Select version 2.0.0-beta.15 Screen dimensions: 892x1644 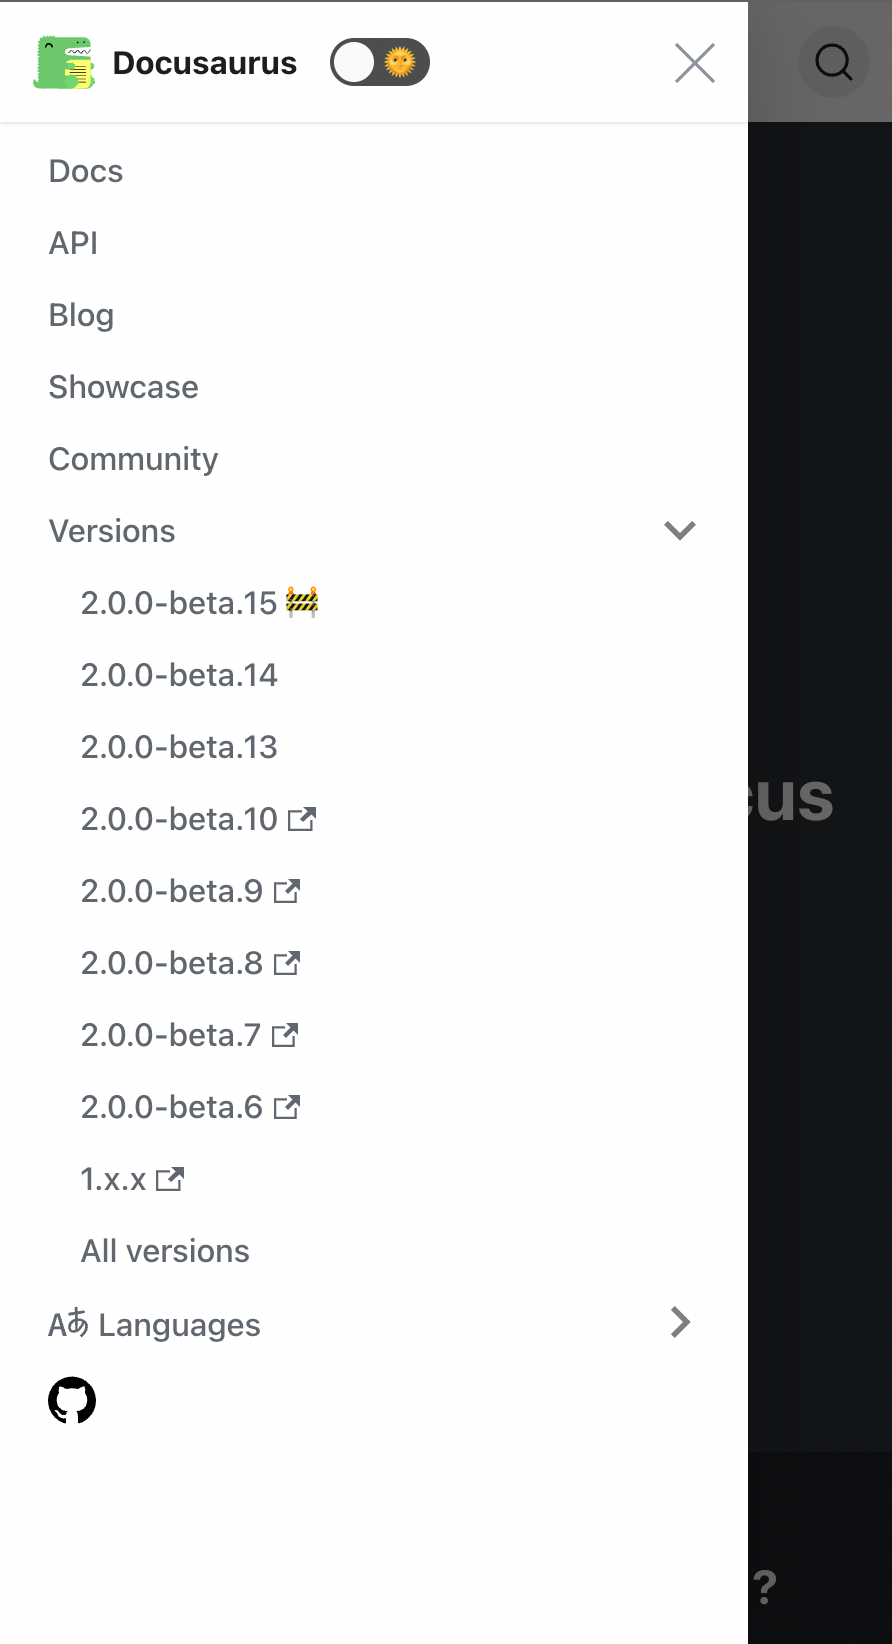point(178,602)
